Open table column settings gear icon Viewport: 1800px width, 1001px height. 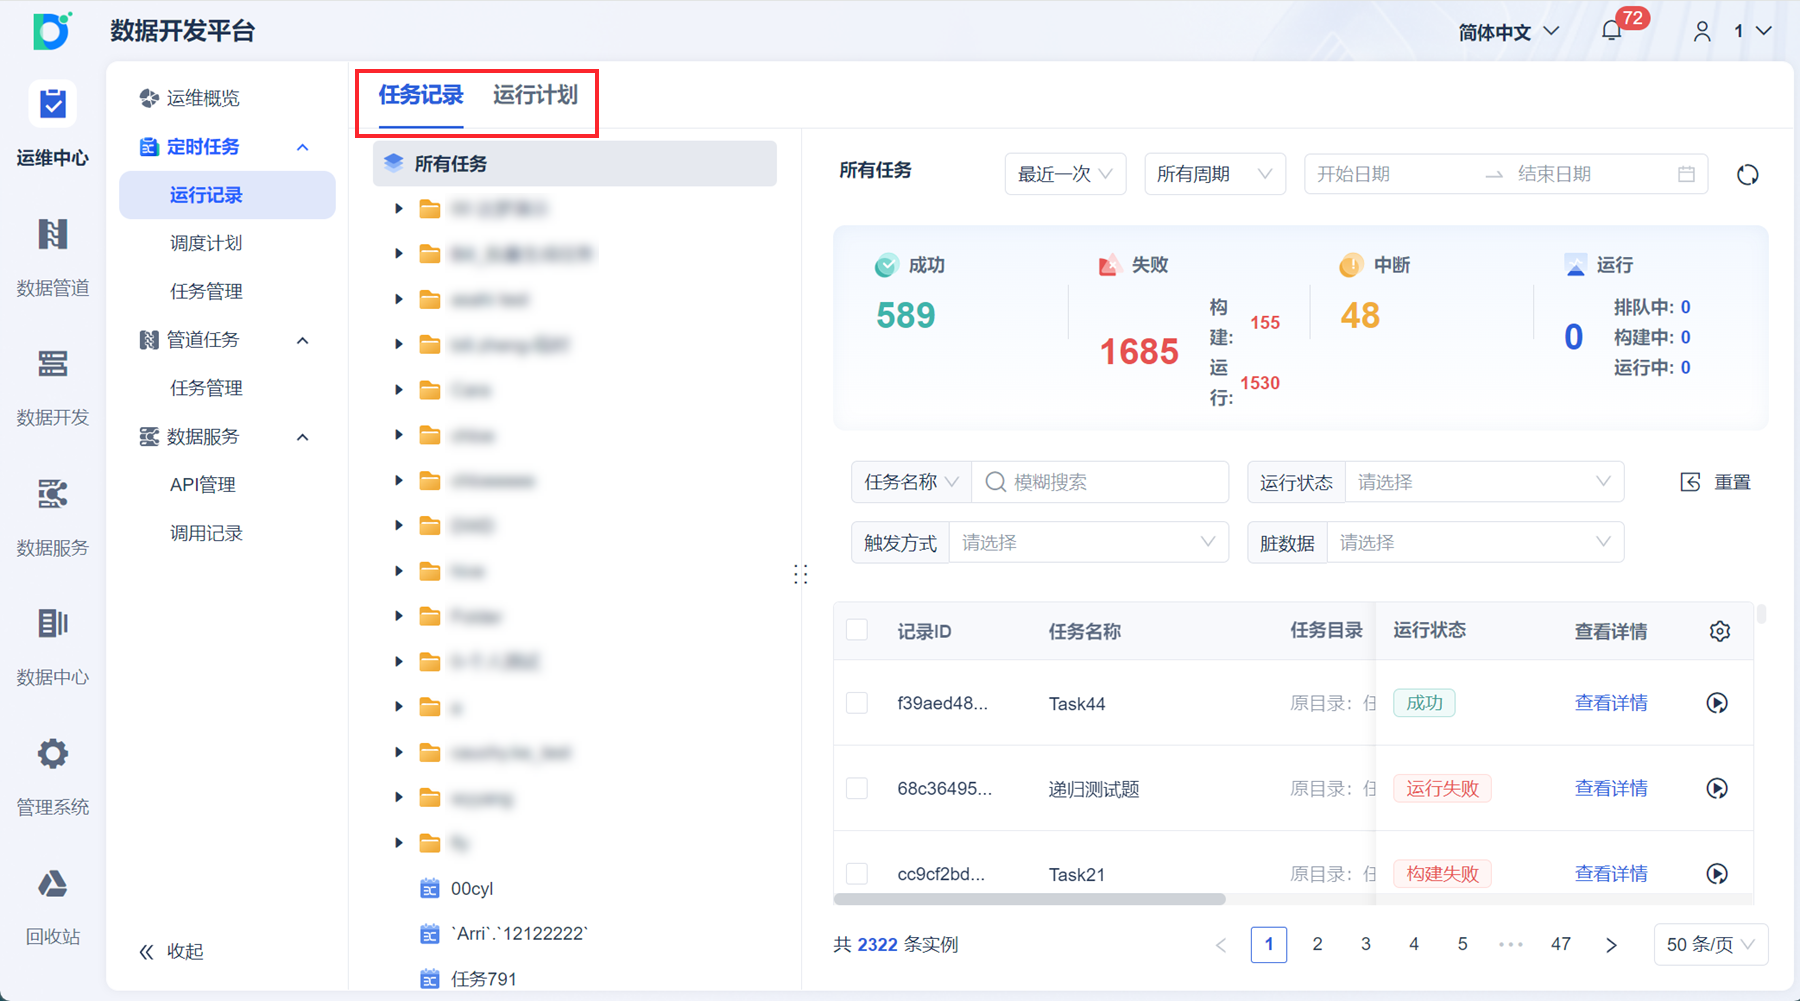click(1719, 631)
